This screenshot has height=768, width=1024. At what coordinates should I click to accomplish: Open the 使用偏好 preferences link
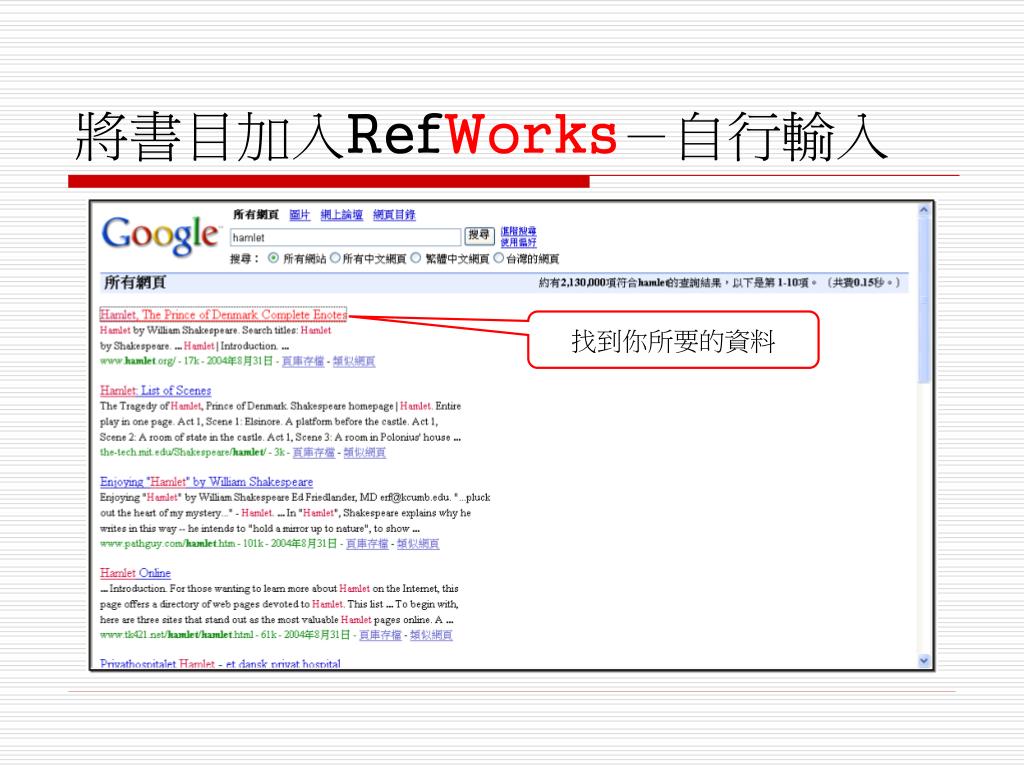519,243
